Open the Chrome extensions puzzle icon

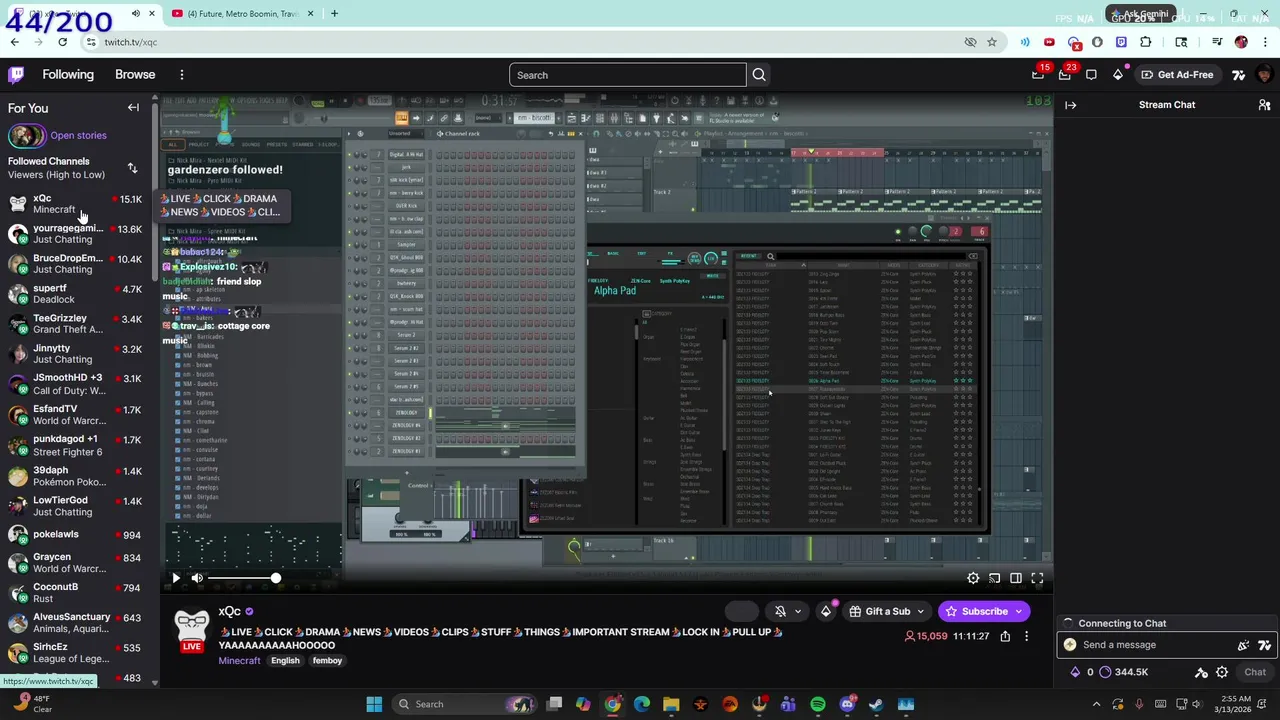[x=1146, y=42]
